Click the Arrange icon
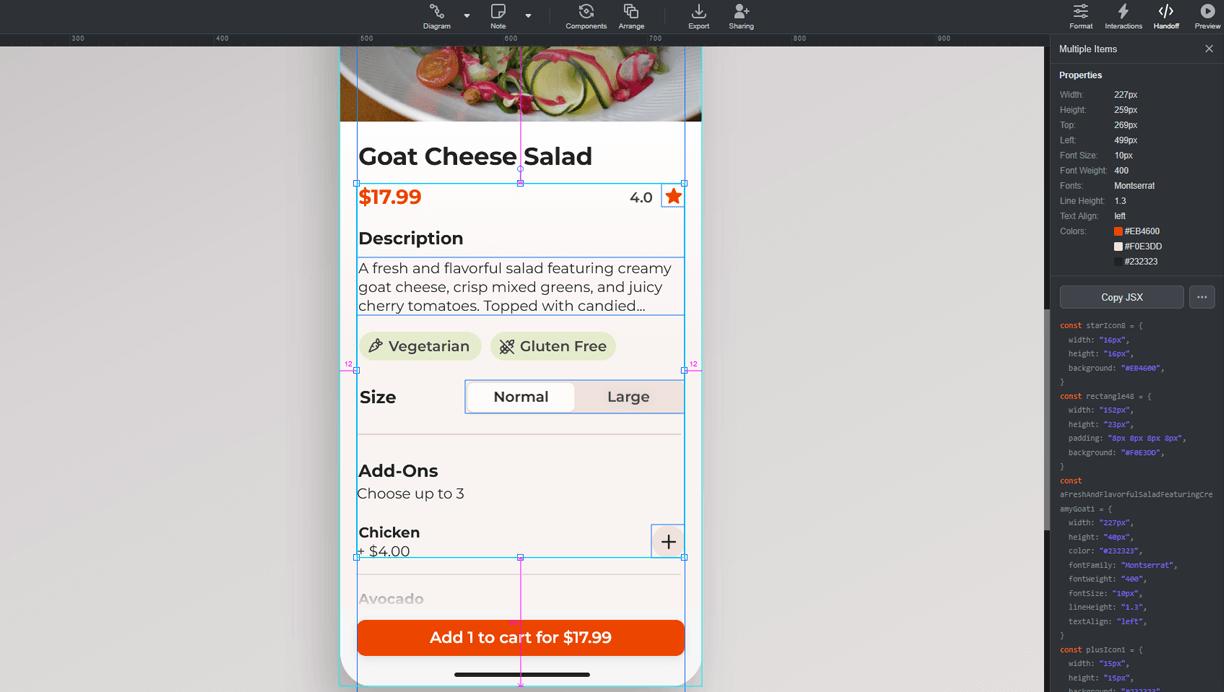Viewport: 1224px width, 692px height. point(631,15)
